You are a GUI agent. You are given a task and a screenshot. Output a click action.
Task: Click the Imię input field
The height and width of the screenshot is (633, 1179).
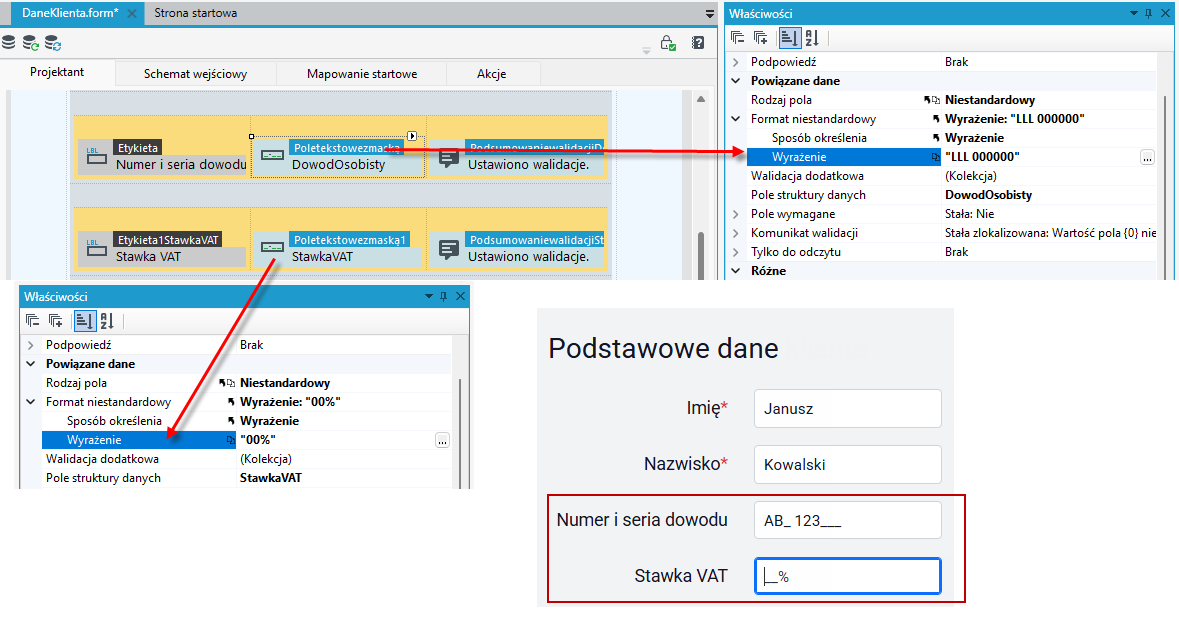tap(847, 409)
